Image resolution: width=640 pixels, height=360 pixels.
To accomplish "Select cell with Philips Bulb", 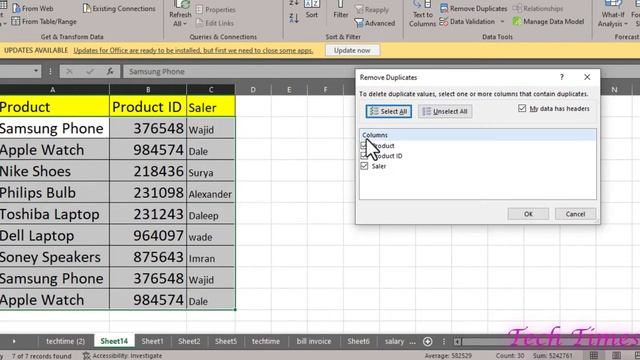I will point(54,193).
